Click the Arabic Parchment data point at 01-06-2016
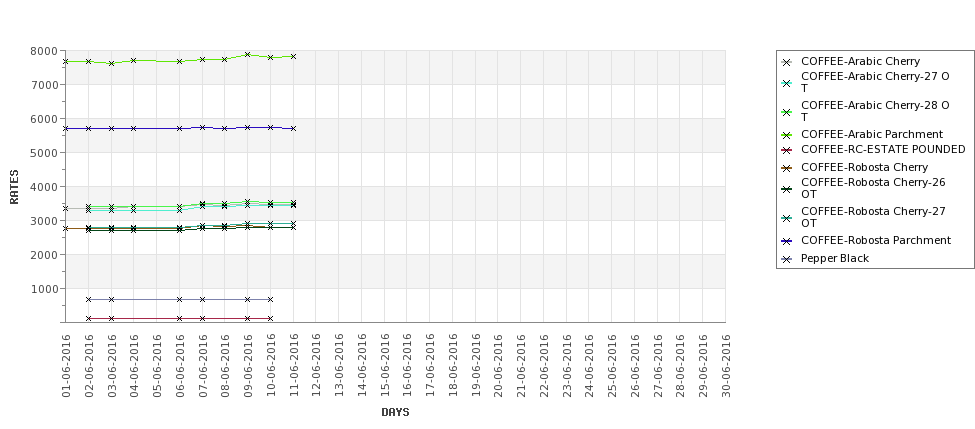 click(65, 62)
